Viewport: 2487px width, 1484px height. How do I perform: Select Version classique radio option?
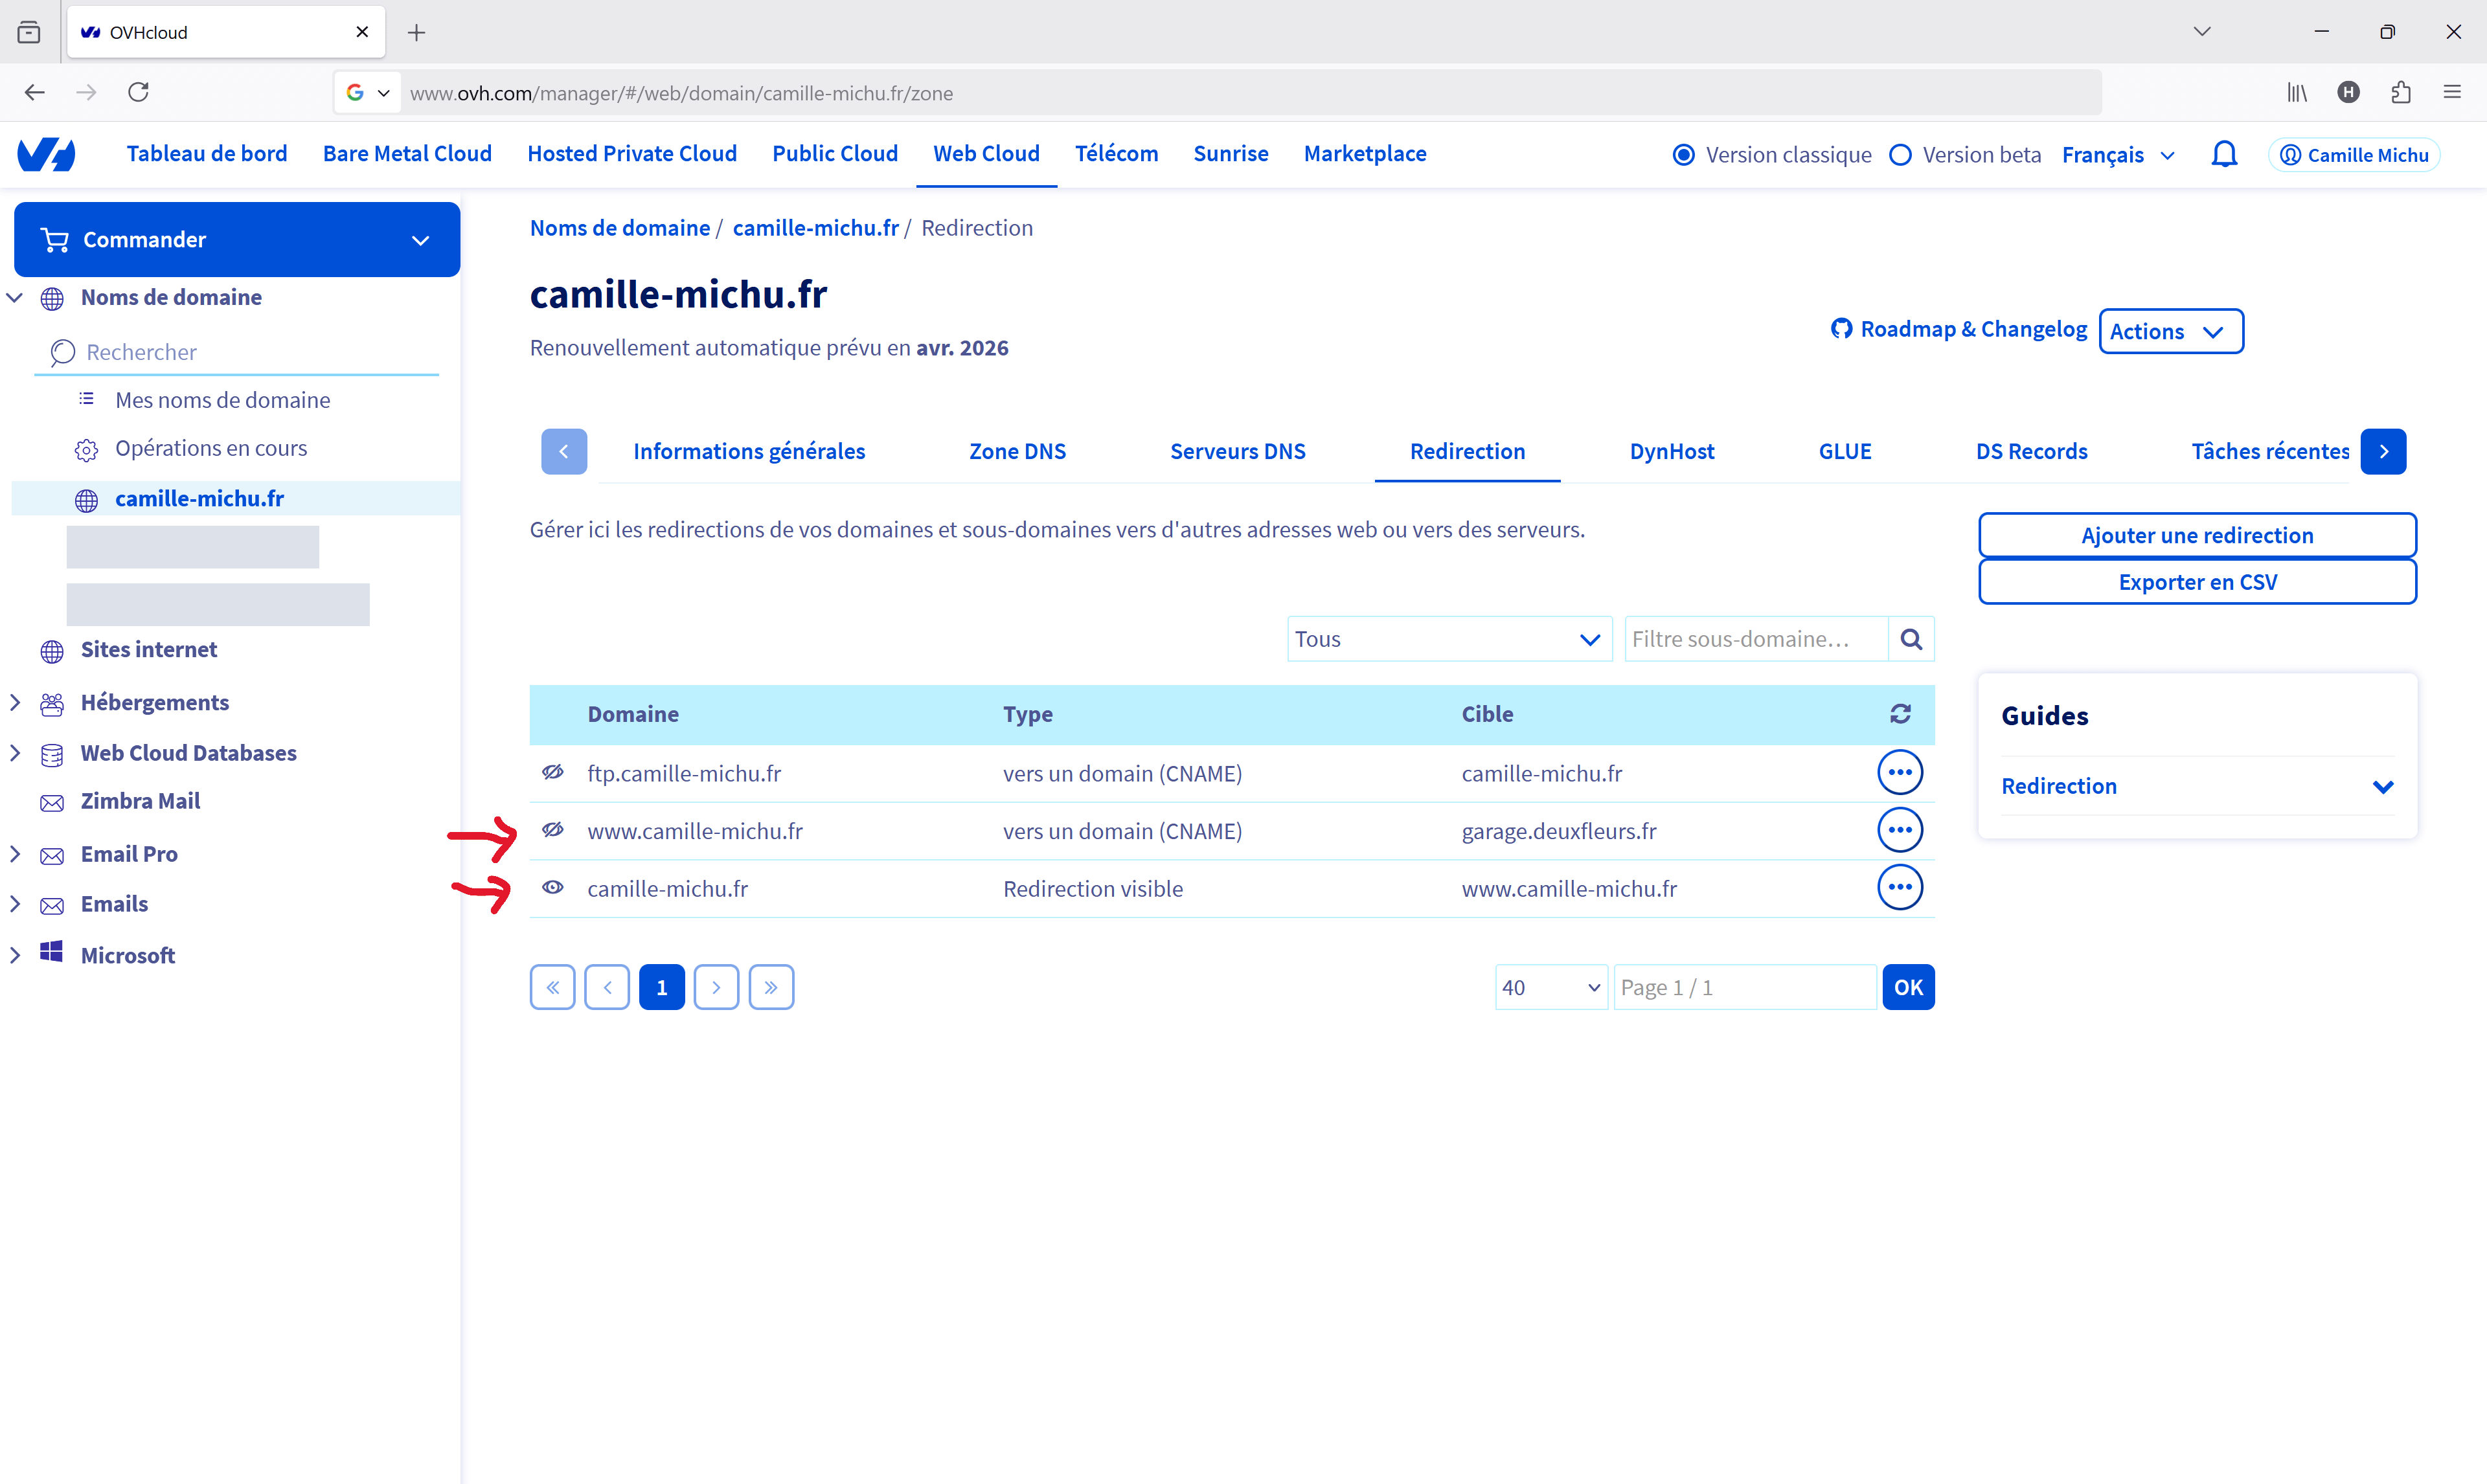(1684, 155)
